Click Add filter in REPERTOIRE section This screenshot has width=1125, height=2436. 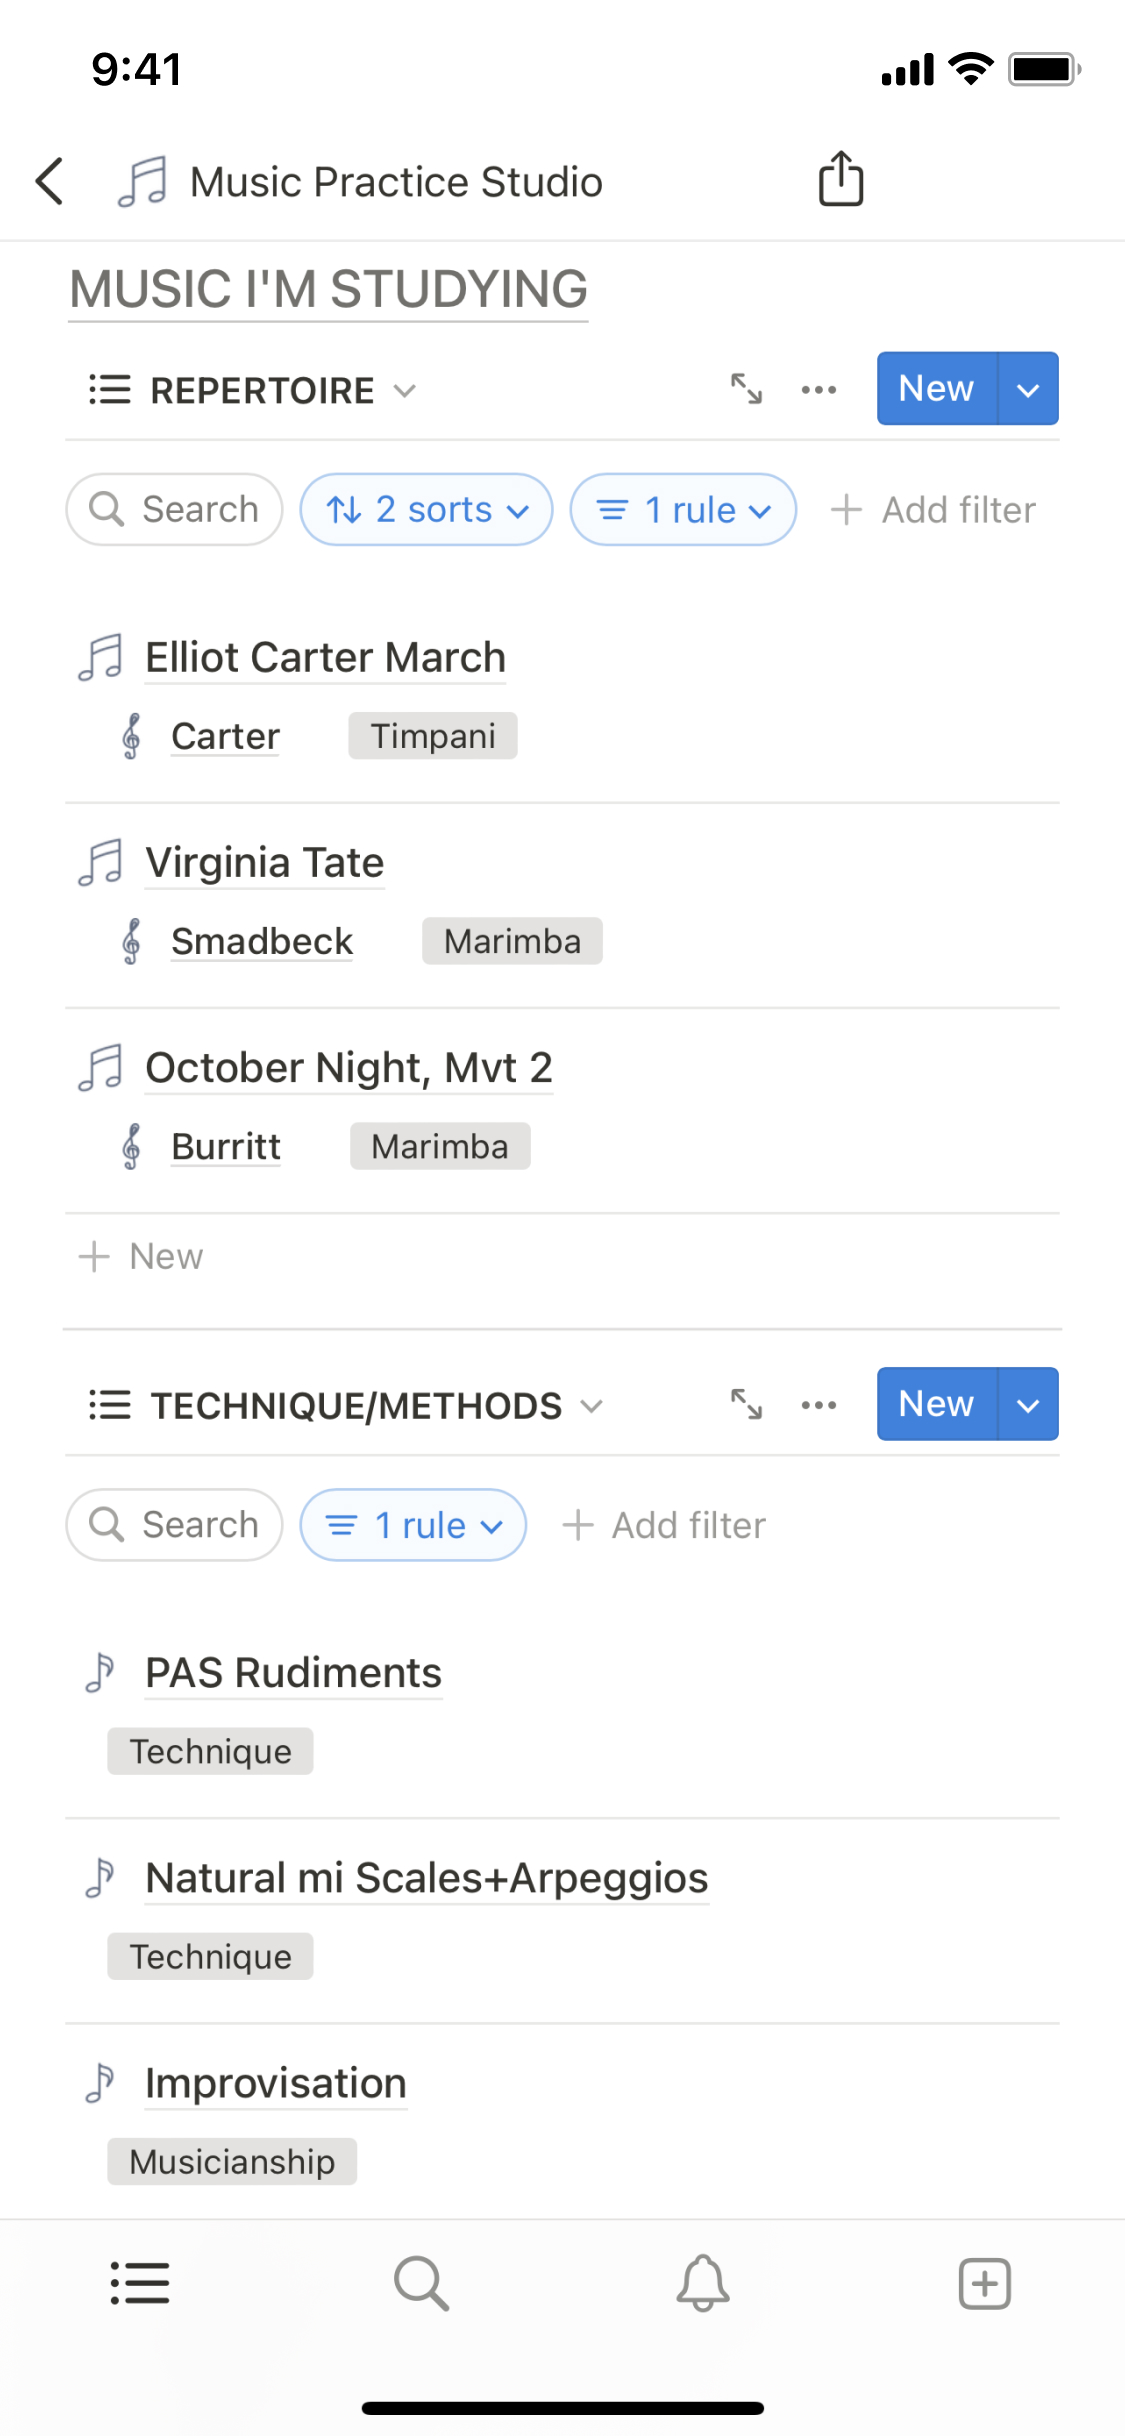point(934,510)
